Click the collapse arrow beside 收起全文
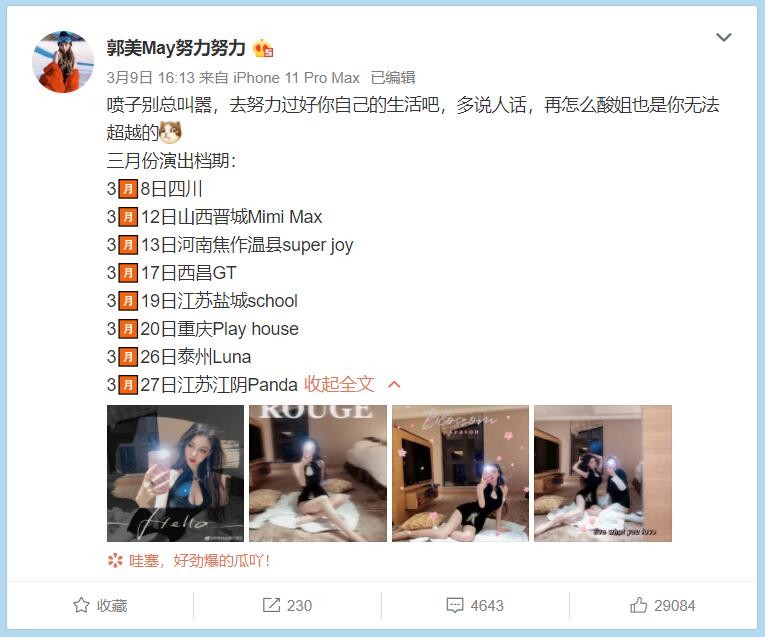This screenshot has height=637, width=765. (394, 385)
